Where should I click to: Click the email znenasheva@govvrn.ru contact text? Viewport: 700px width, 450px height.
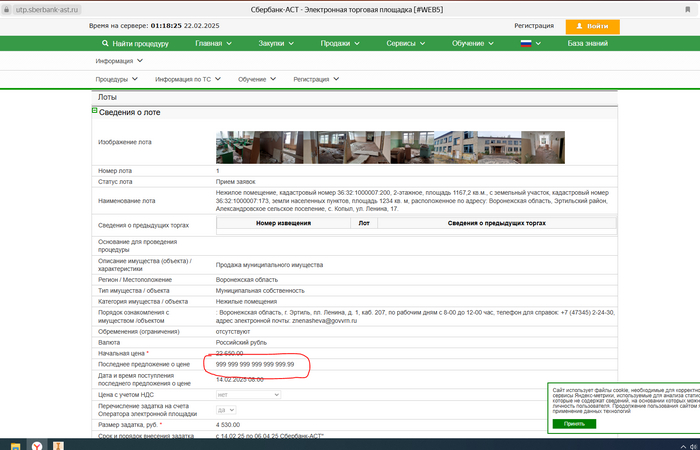pos(325,321)
